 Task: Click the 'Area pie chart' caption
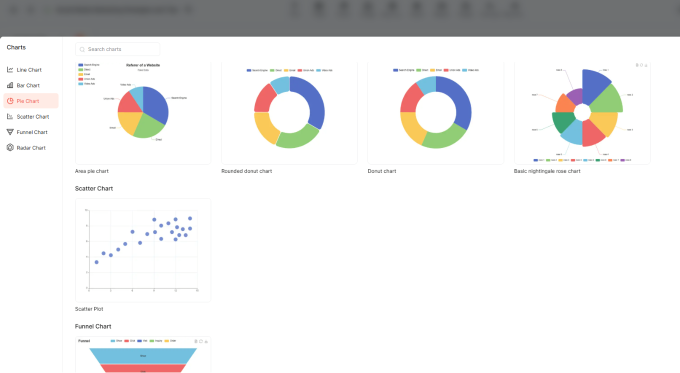click(x=92, y=171)
